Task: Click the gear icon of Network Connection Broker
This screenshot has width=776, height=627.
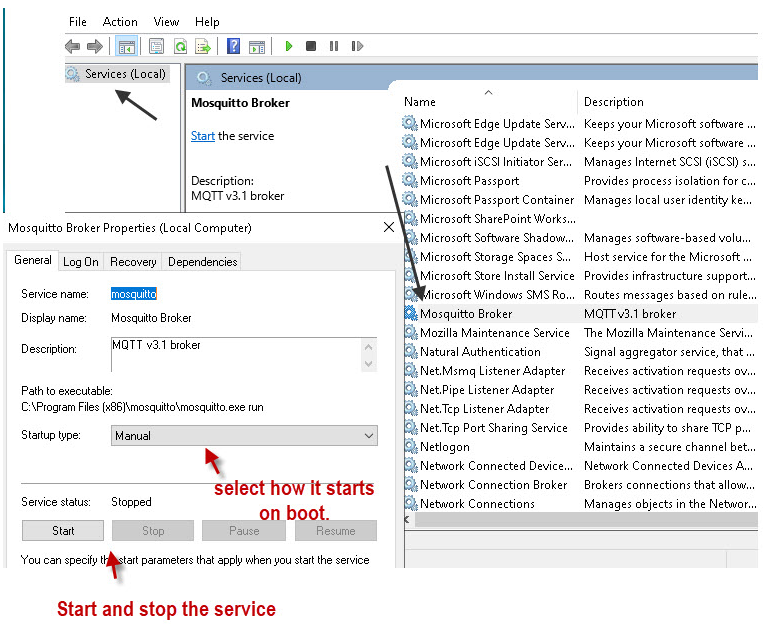Action: click(411, 484)
